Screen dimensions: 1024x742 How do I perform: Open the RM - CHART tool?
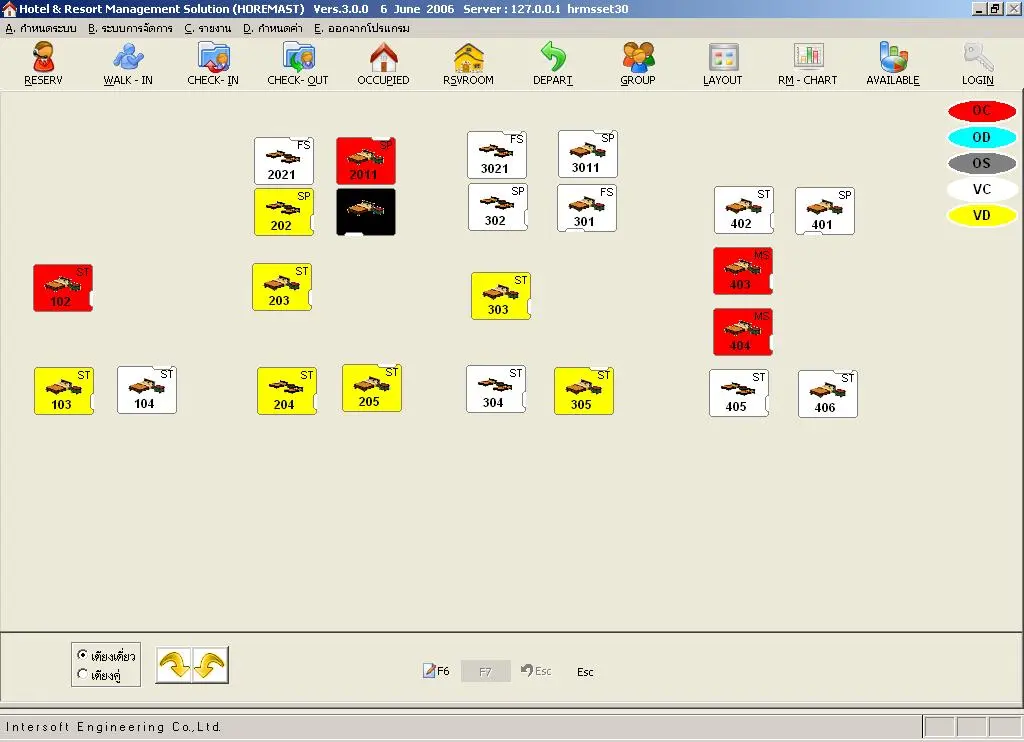pos(807,63)
